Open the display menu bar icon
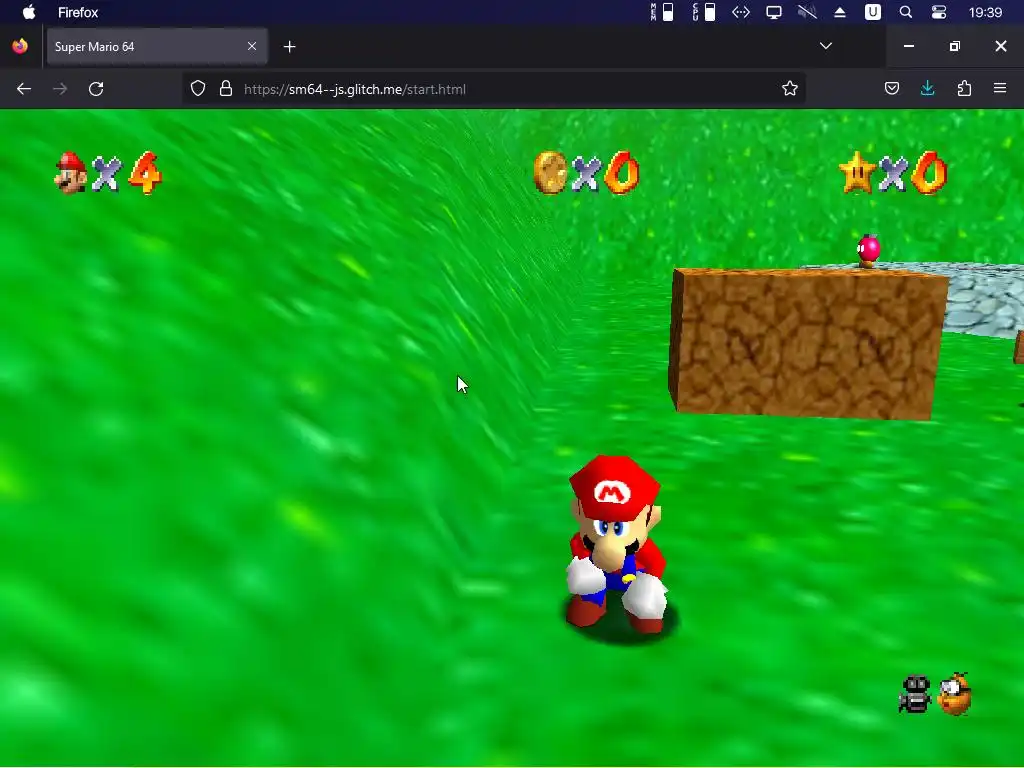The image size is (1024, 768). click(774, 12)
